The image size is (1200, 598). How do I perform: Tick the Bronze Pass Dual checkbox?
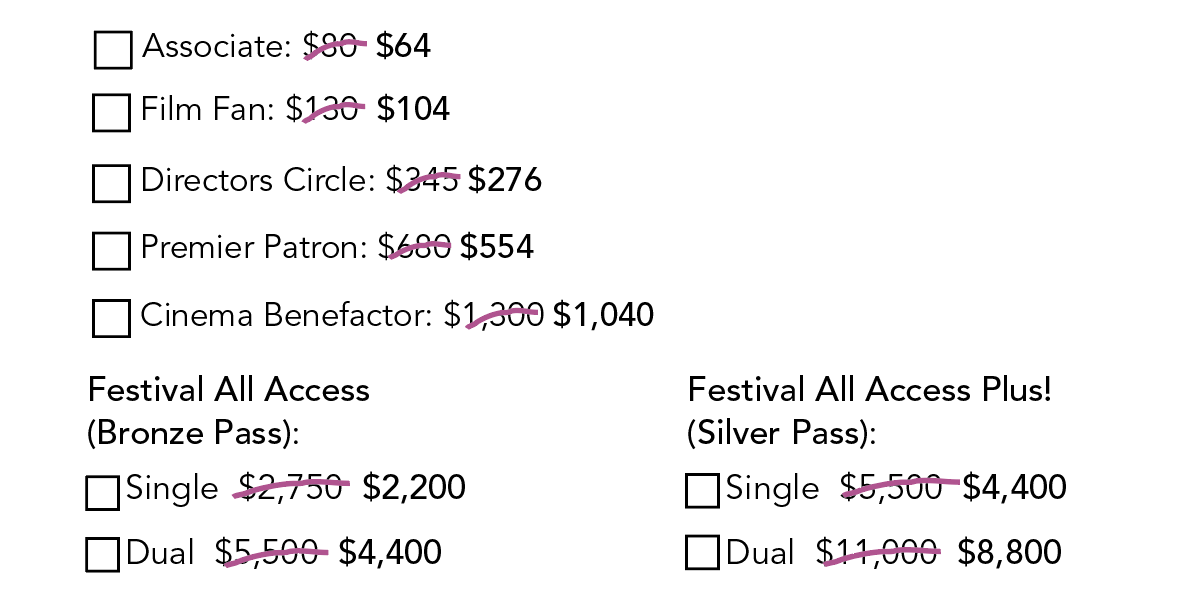[x=103, y=554]
